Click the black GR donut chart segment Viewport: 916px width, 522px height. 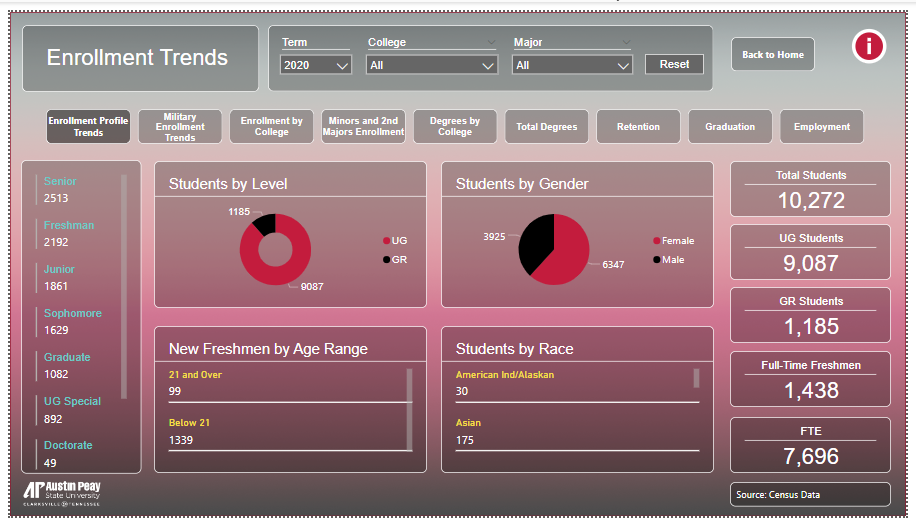coord(265,224)
